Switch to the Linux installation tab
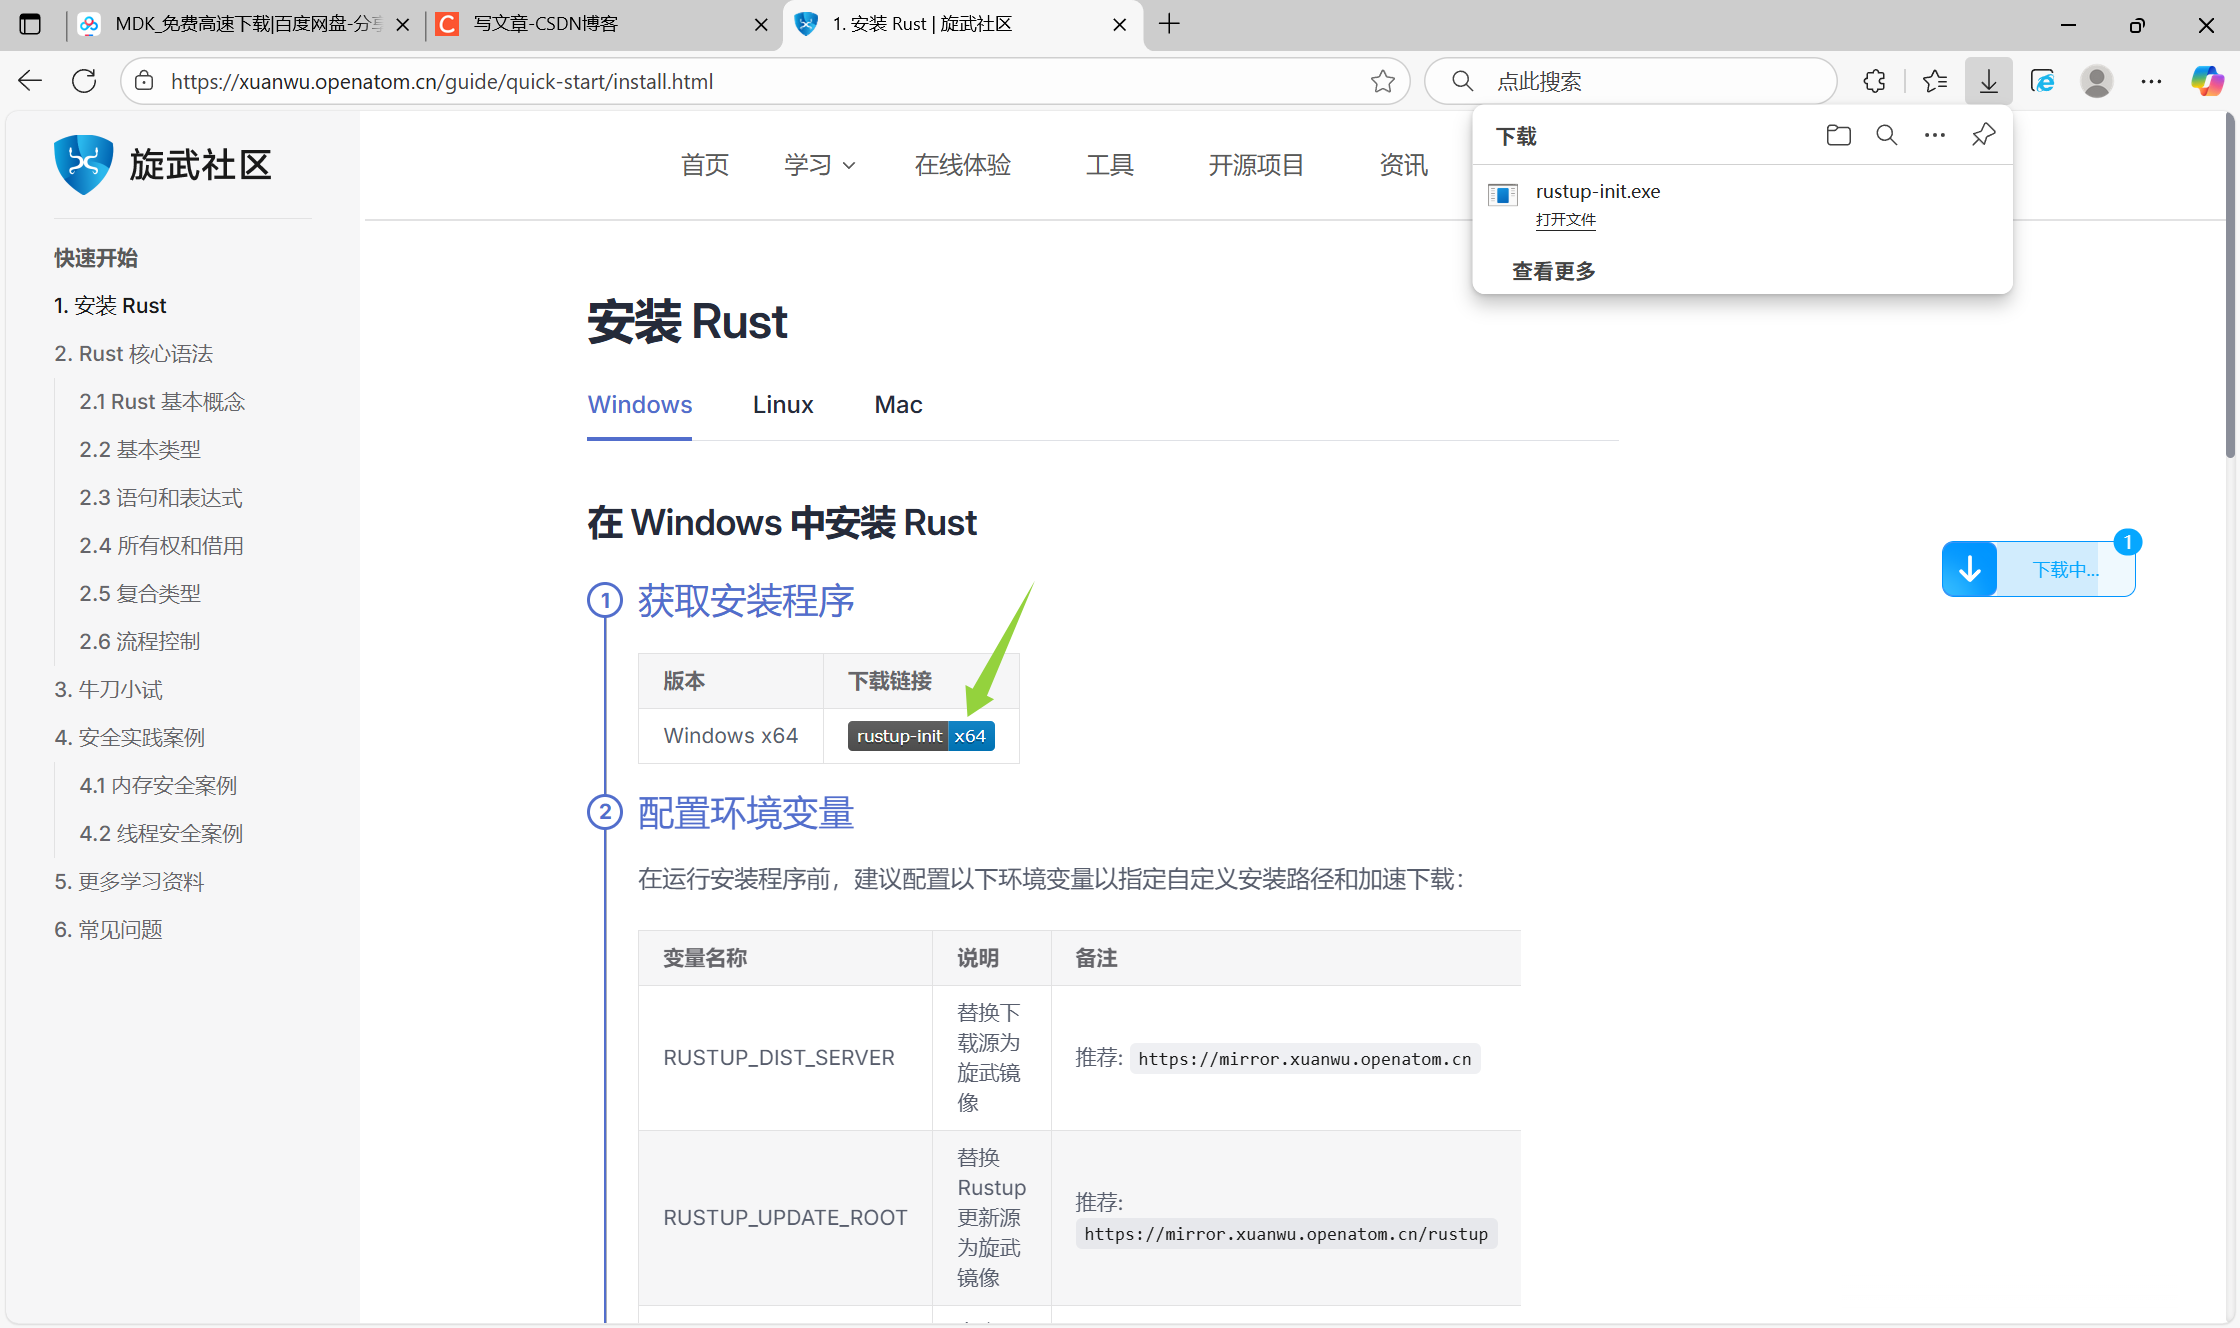The image size is (2240, 1328). pos(782,404)
